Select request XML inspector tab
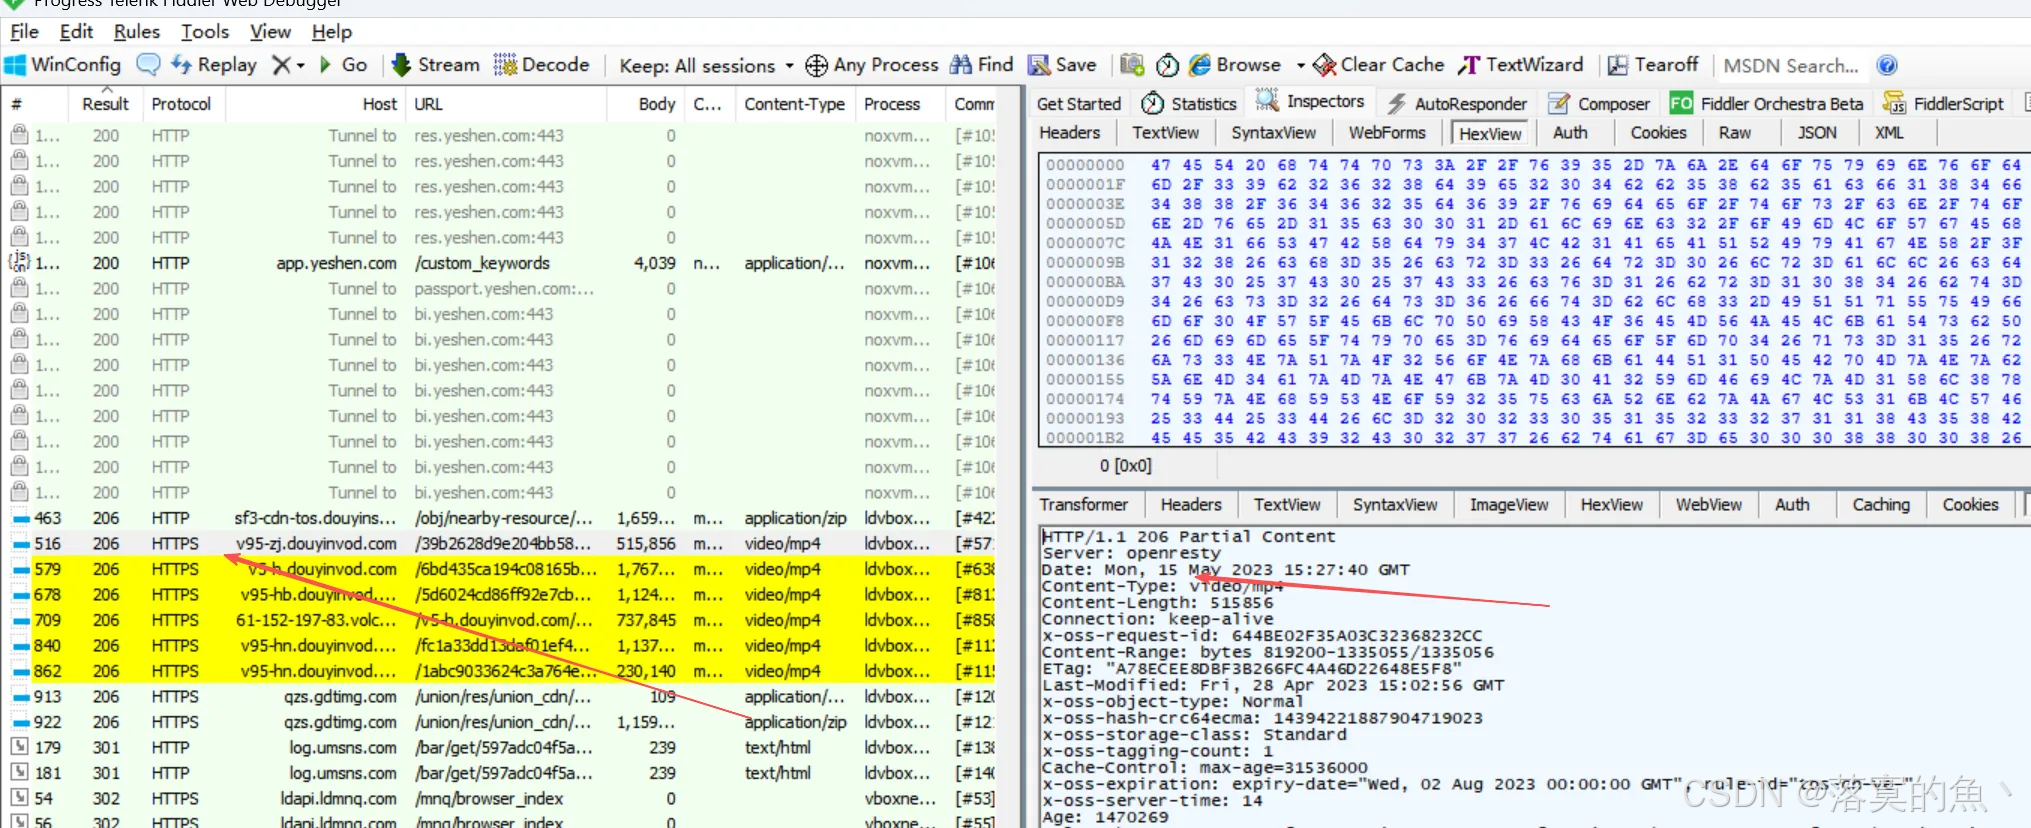The height and width of the screenshot is (828, 2031). point(1889,133)
